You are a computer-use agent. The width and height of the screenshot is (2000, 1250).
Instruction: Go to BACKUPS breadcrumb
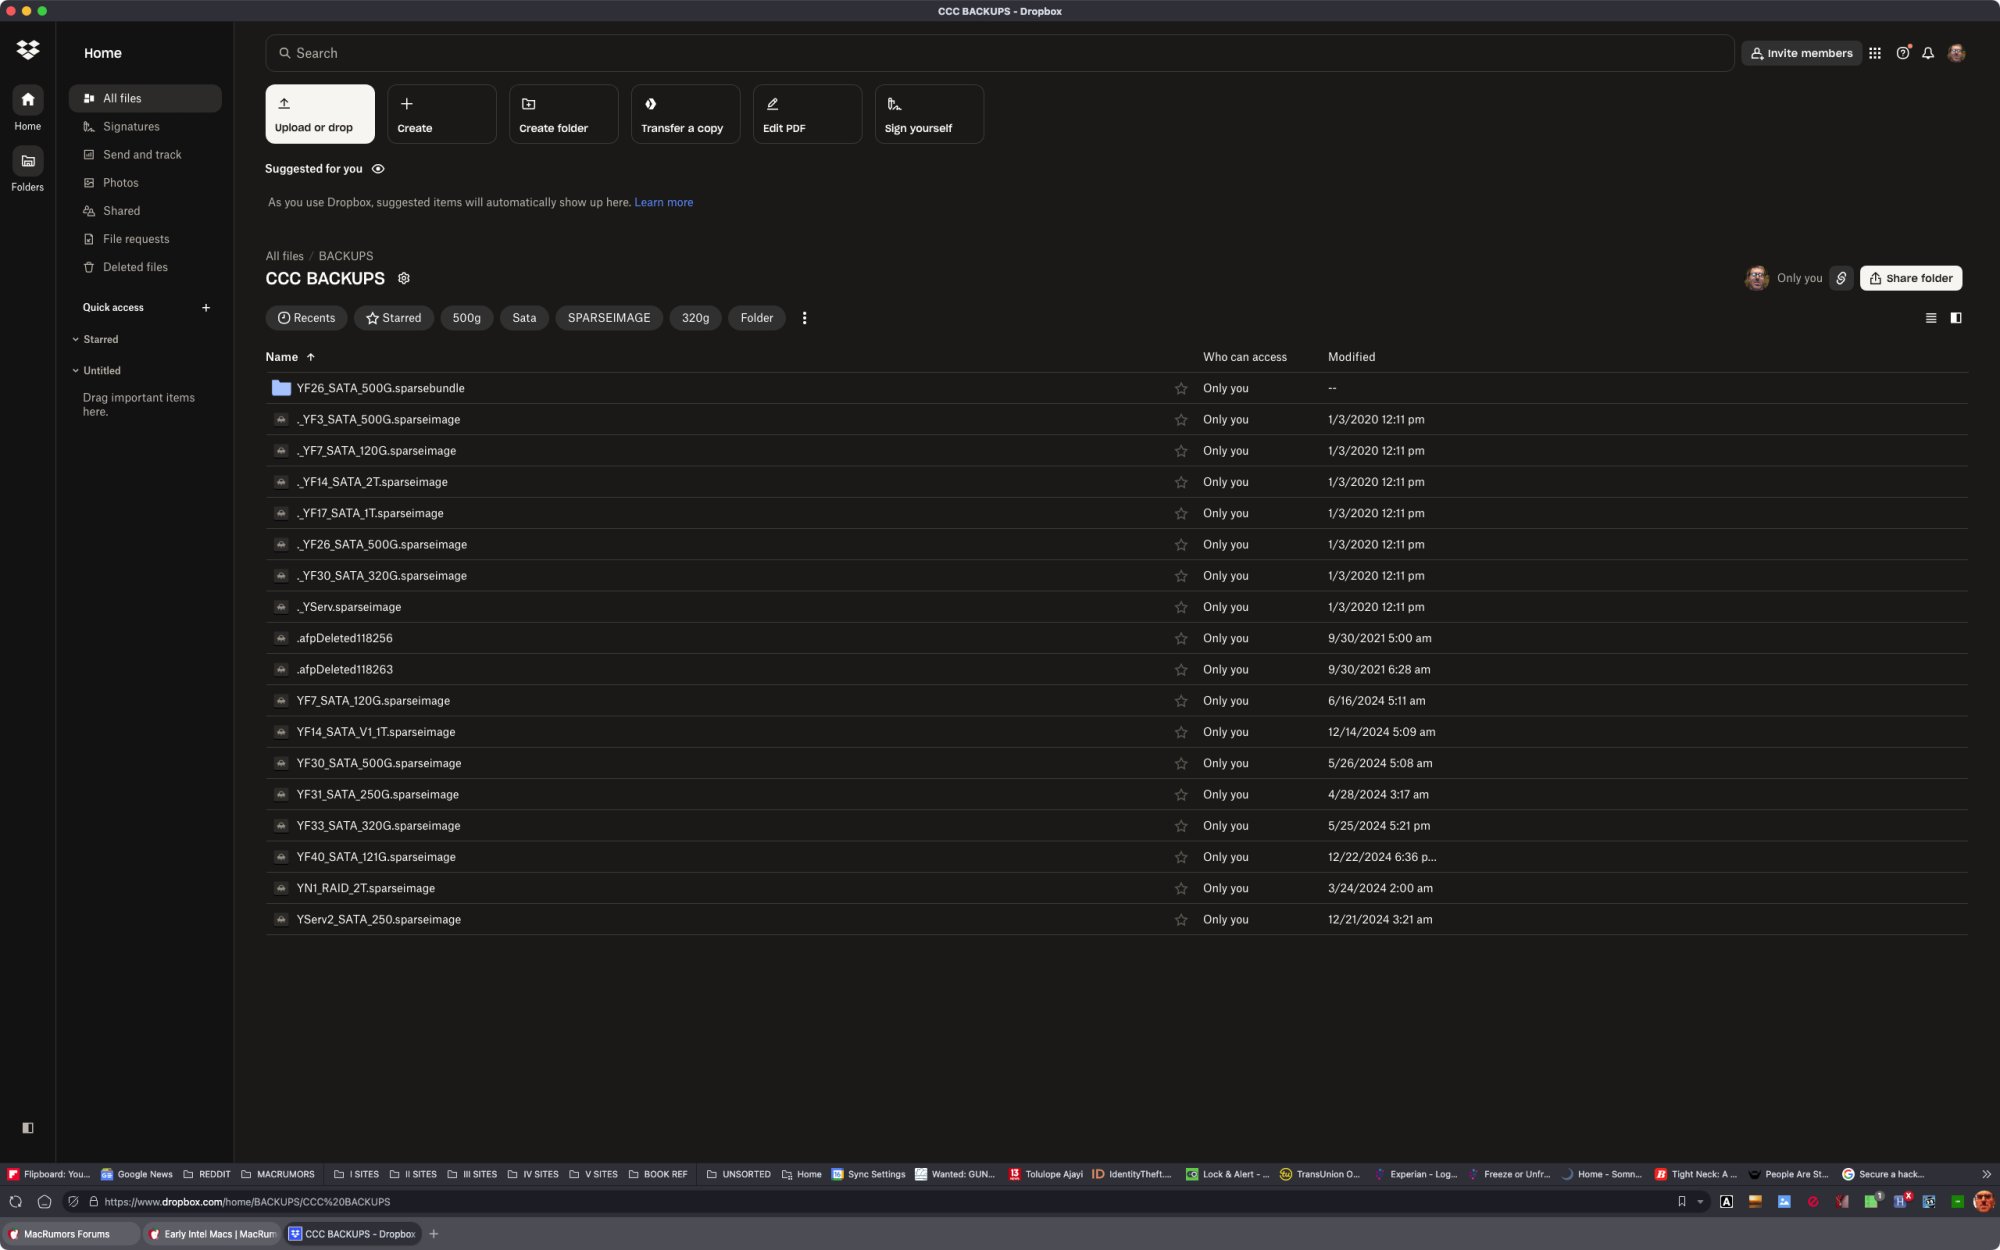pyautogui.click(x=345, y=256)
